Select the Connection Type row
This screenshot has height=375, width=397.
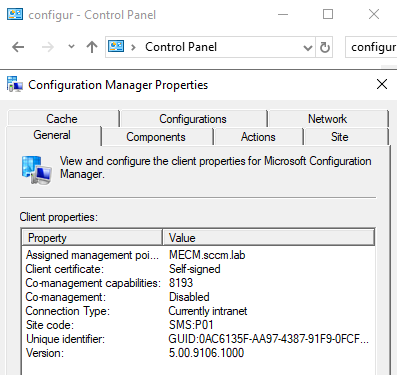[x=198, y=311]
